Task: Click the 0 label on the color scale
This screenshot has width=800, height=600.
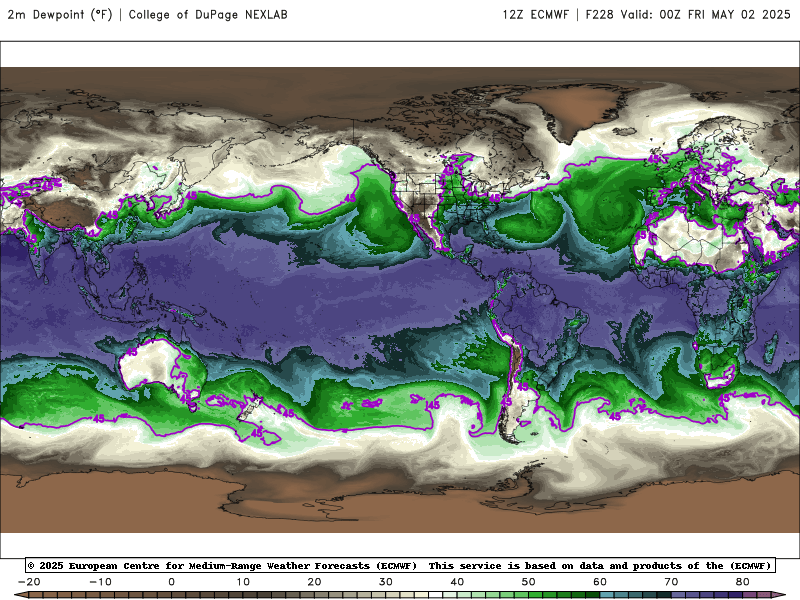Action: tap(171, 582)
